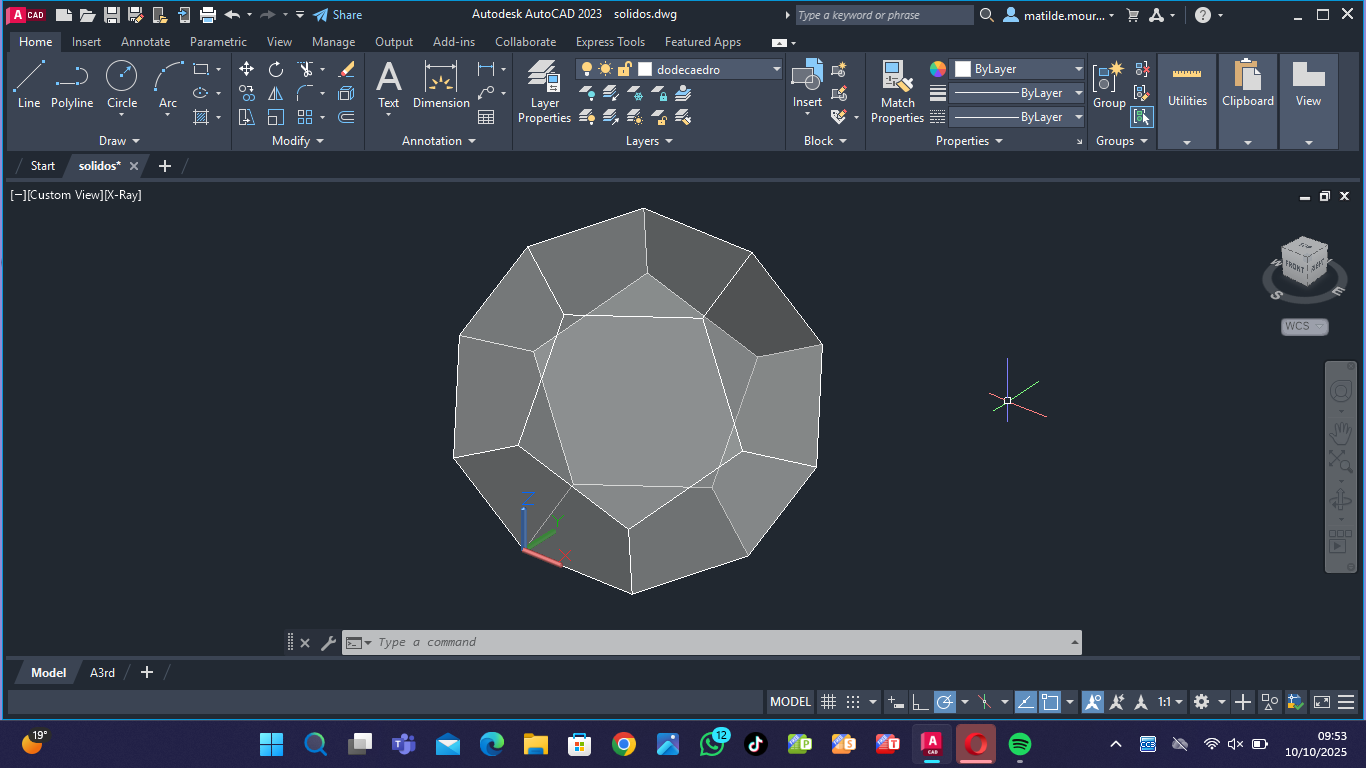
Task: Select the Line drawing tool
Action: [29, 84]
